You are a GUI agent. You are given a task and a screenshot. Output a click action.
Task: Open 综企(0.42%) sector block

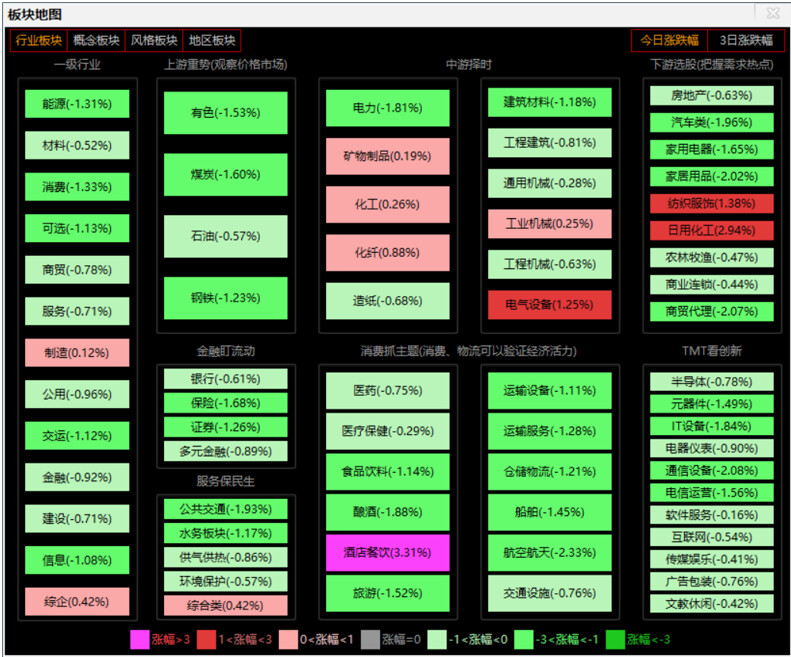click(x=77, y=601)
